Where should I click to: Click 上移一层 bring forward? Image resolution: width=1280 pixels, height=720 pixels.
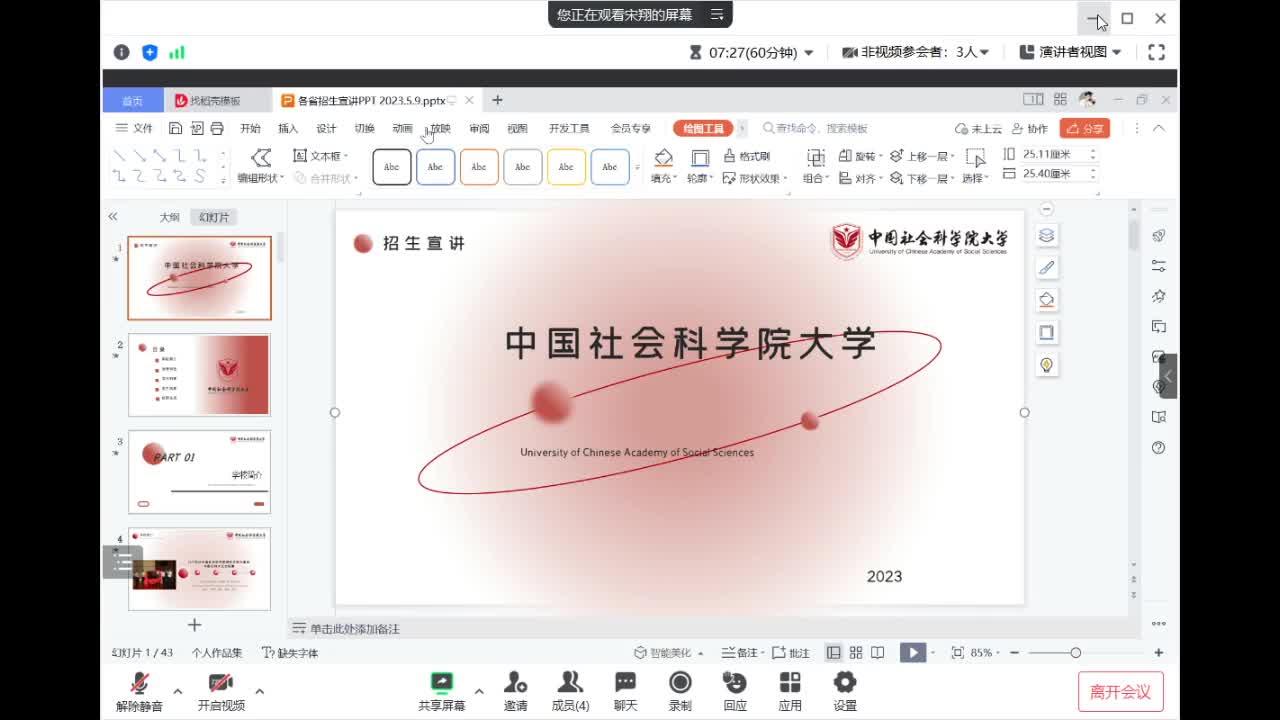click(x=922, y=156)
